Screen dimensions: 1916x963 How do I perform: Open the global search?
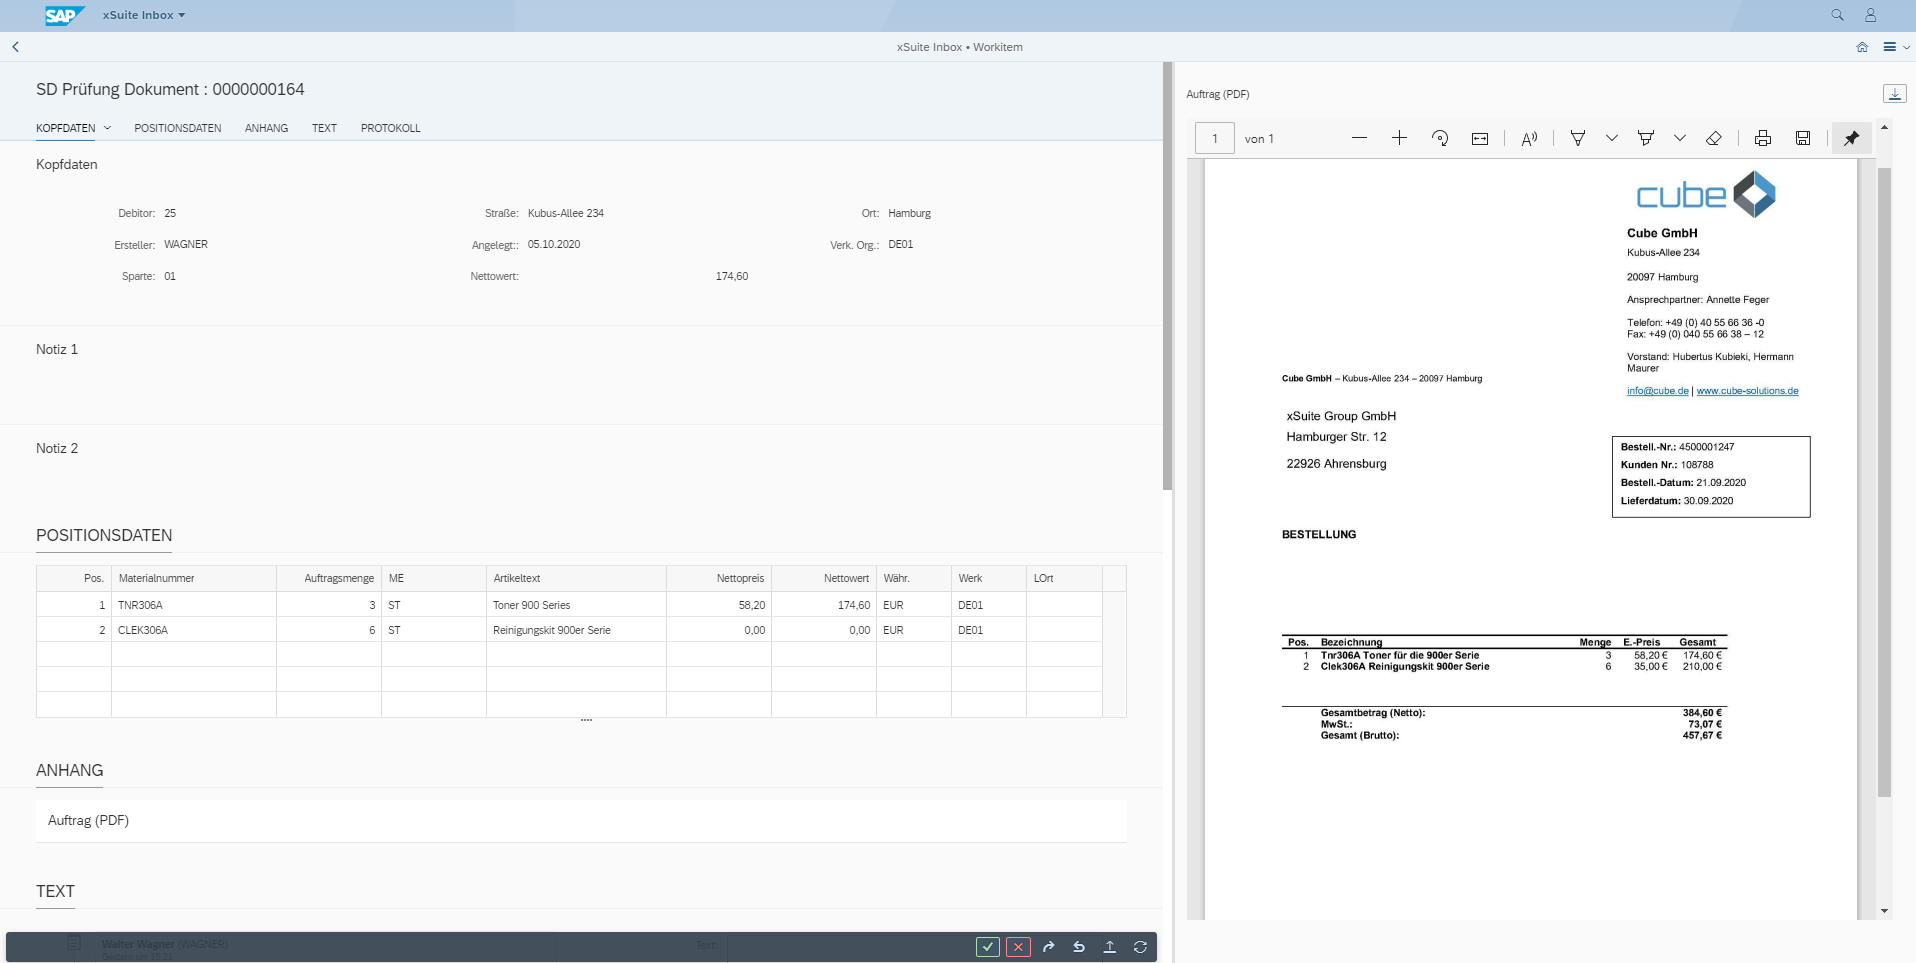pyautogui.click(x=1837, y=15)
